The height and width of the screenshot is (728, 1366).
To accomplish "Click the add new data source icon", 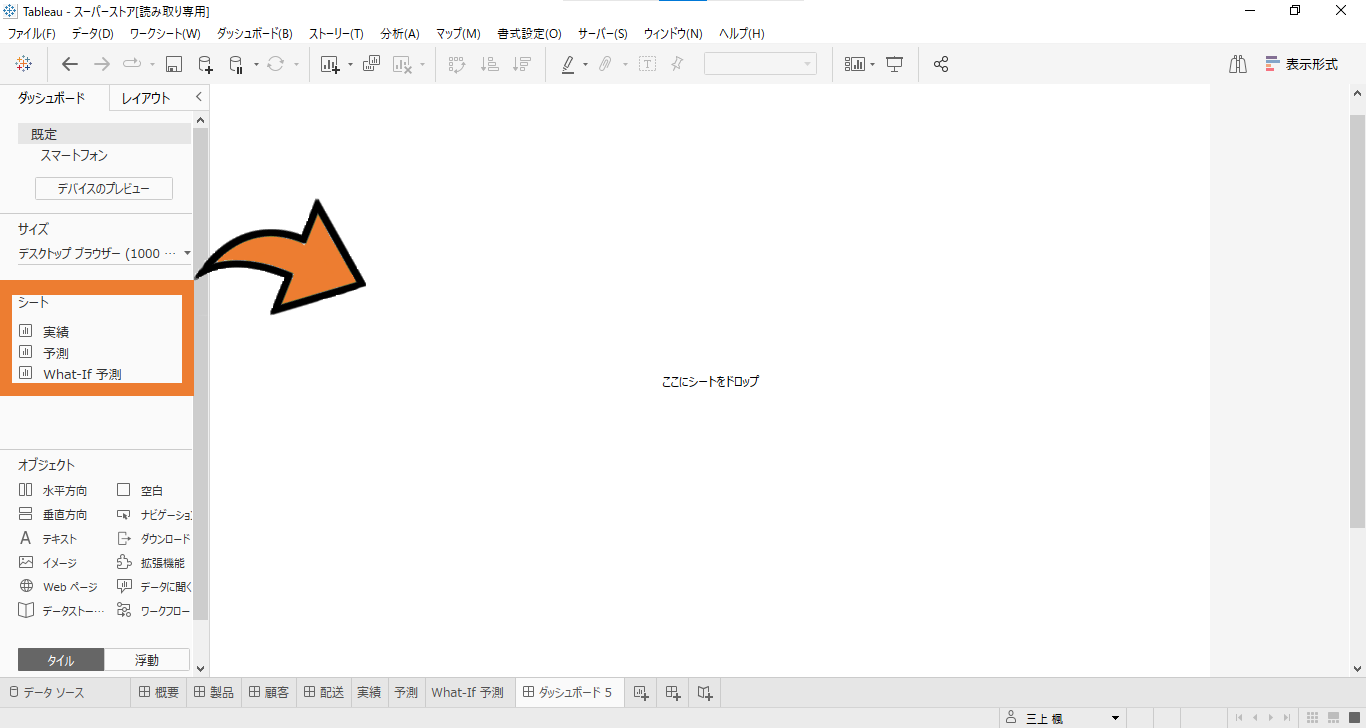I will point(205,64).
